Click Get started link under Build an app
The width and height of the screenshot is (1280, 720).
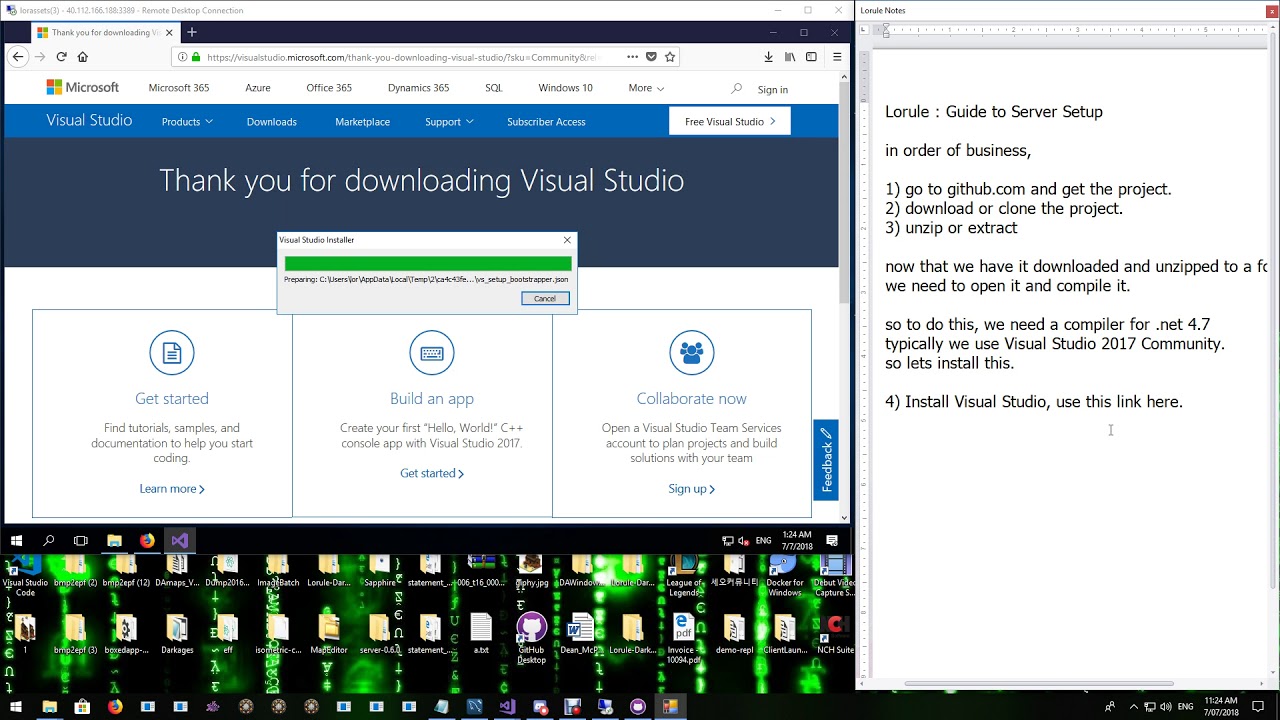click(x=432, y=473)
